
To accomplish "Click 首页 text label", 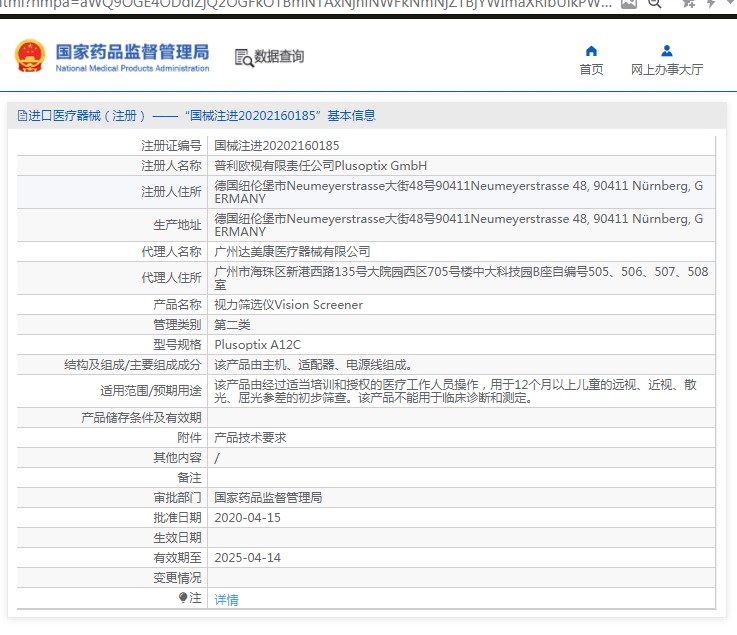I will (x=591, y=70).
